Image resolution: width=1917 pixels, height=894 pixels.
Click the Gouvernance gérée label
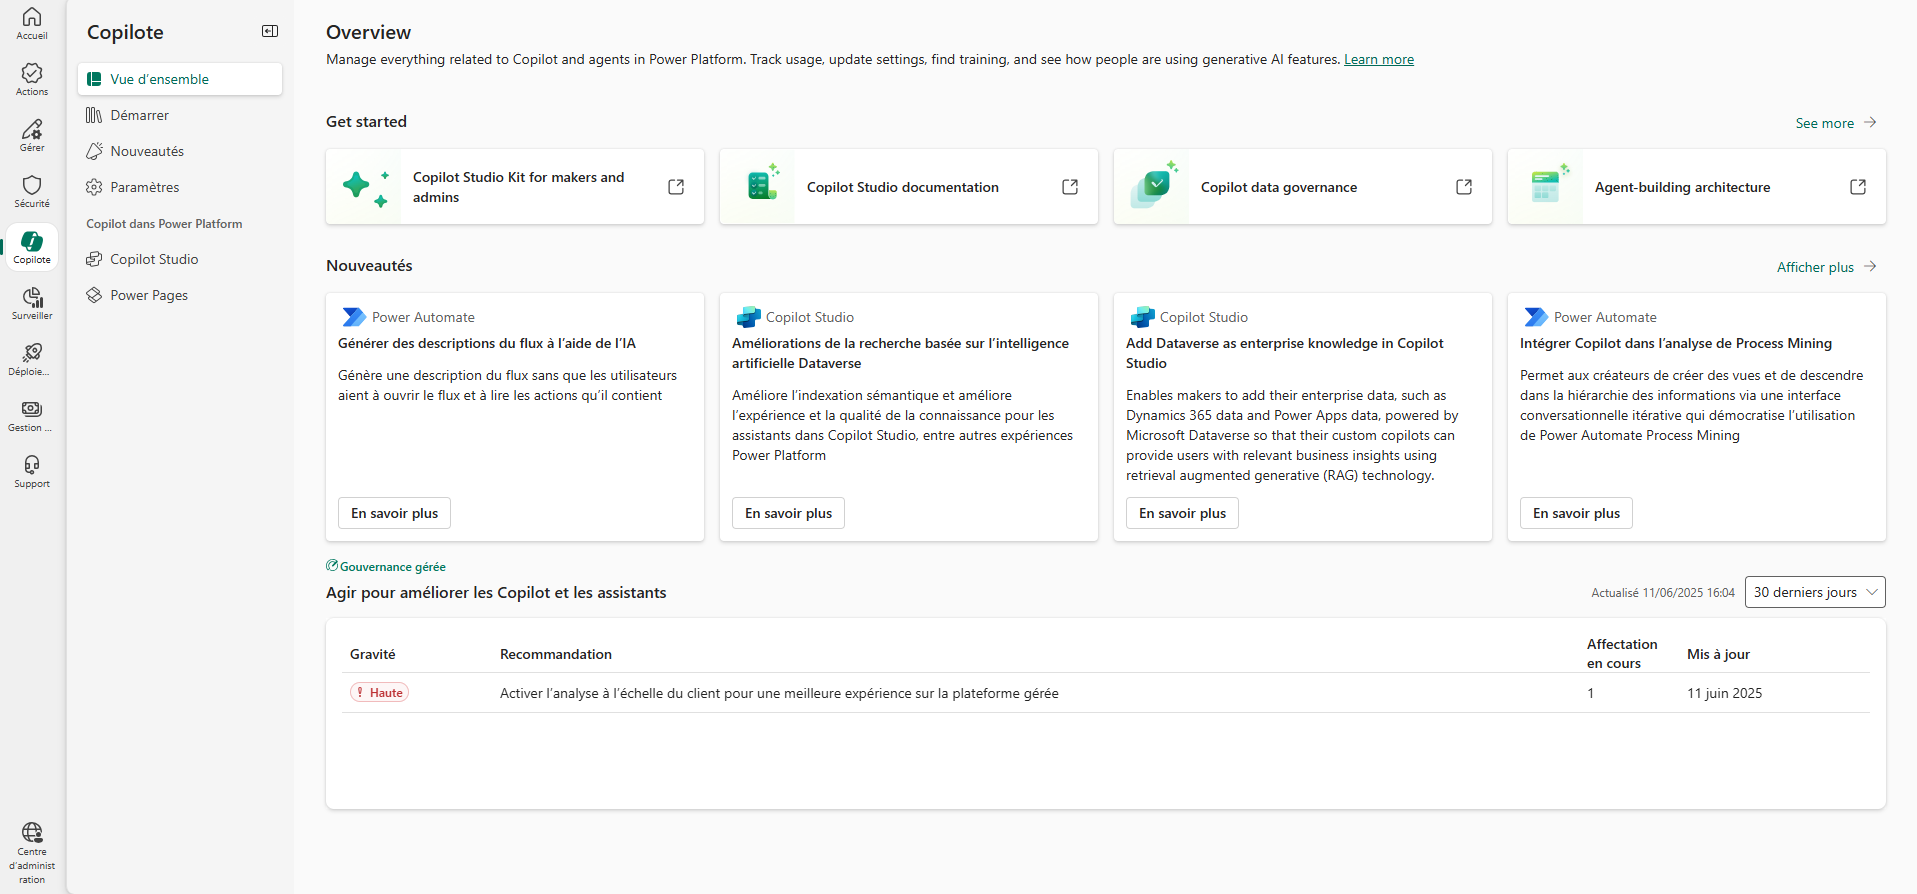click(x=393, y=566)
